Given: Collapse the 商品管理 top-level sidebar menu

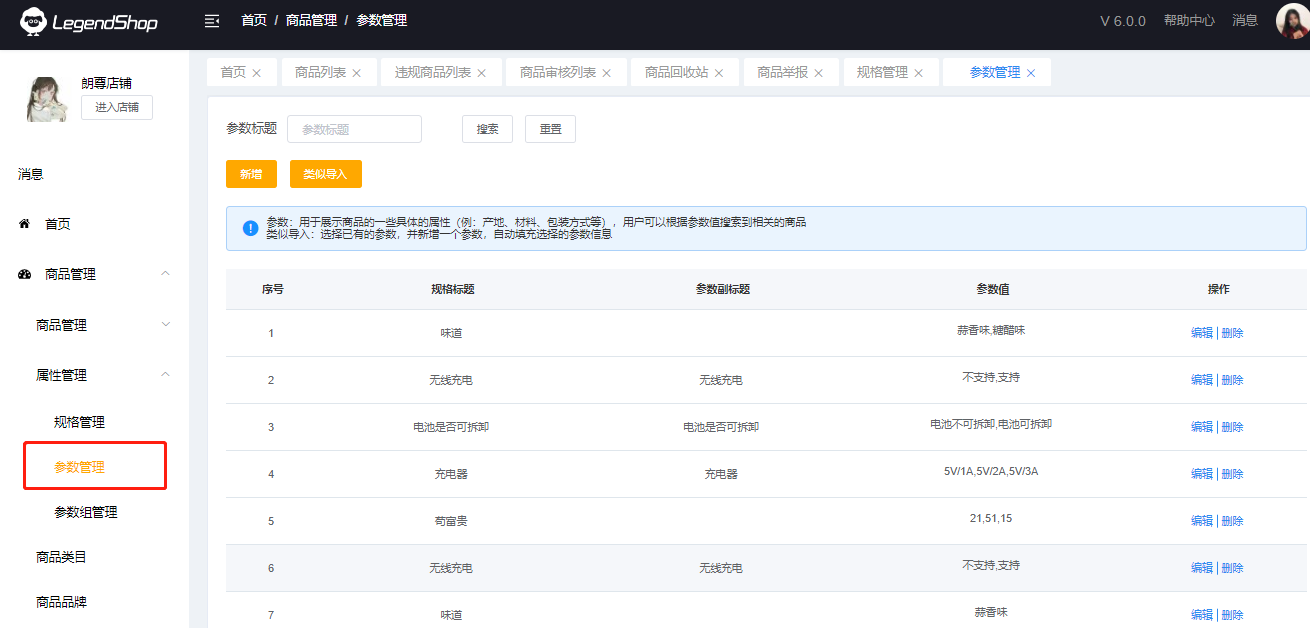Looking at the screenshot, I should (x=166, y=274).
